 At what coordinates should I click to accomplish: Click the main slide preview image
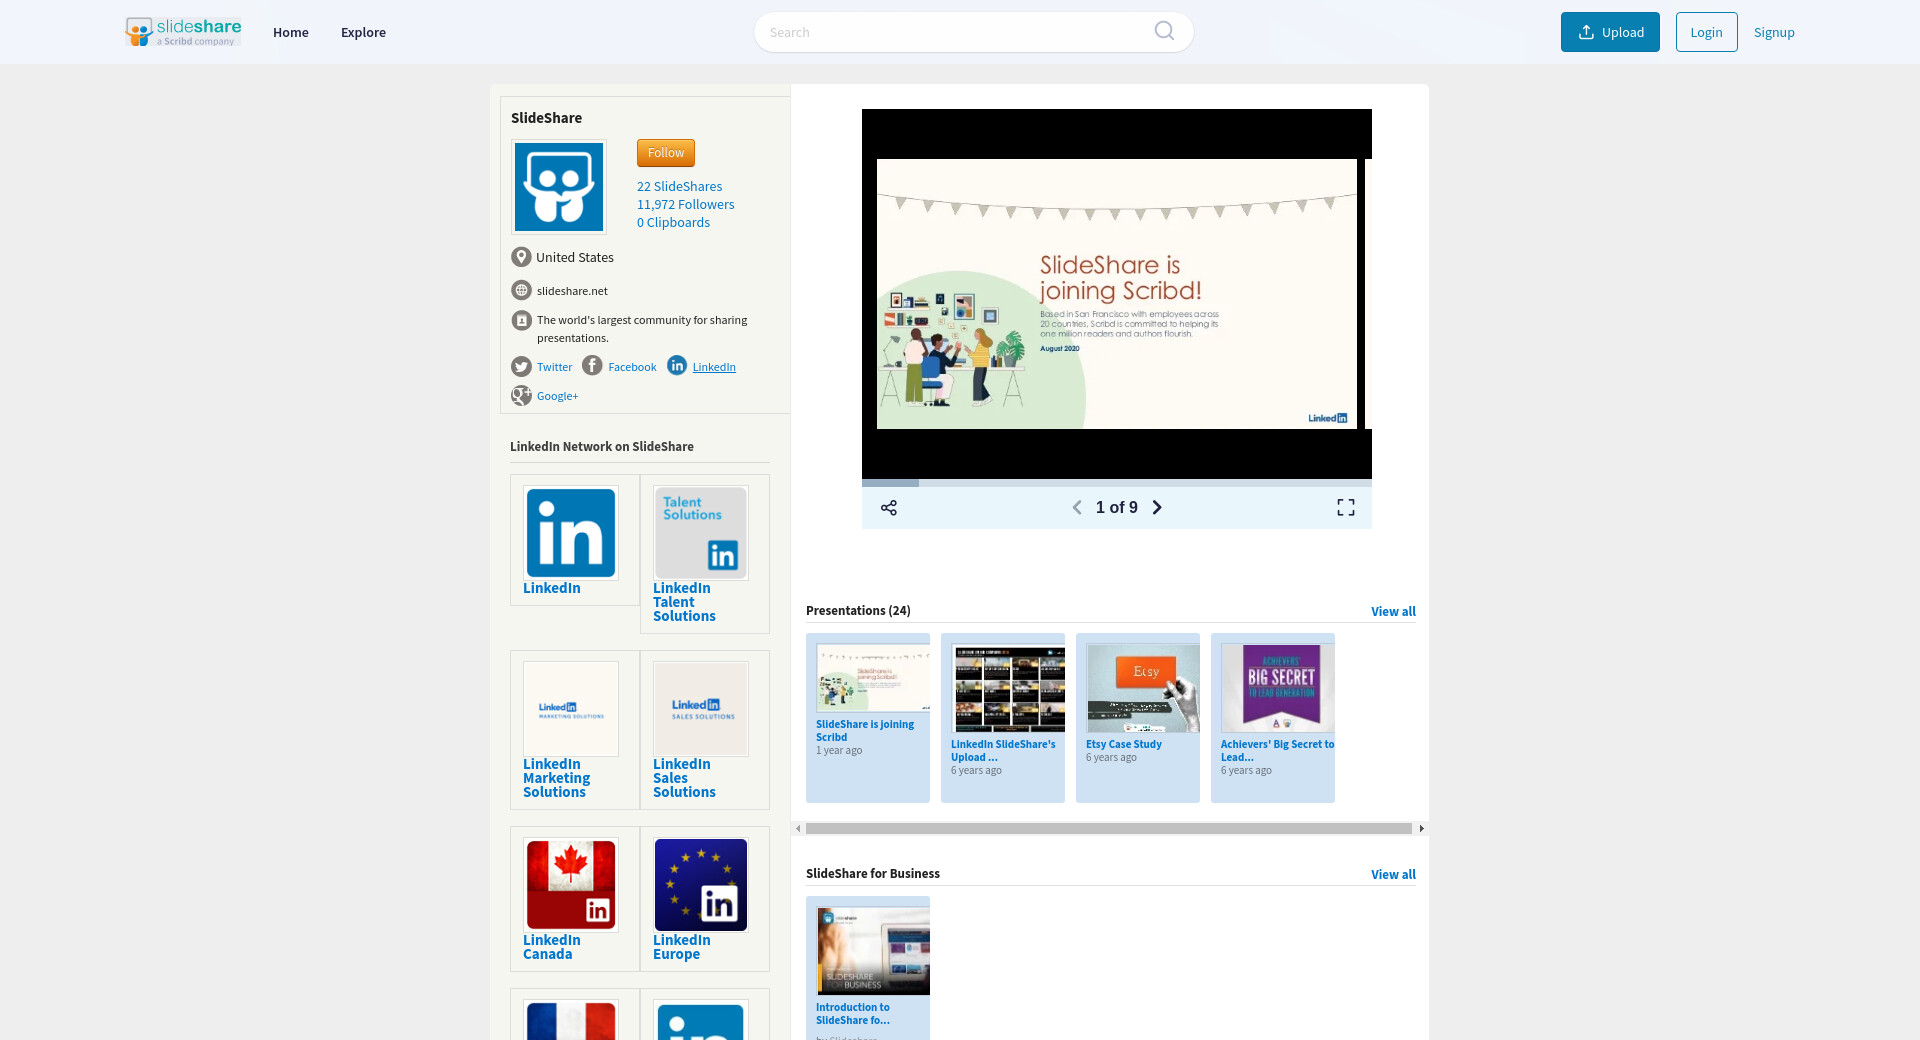pos(1117,294)
